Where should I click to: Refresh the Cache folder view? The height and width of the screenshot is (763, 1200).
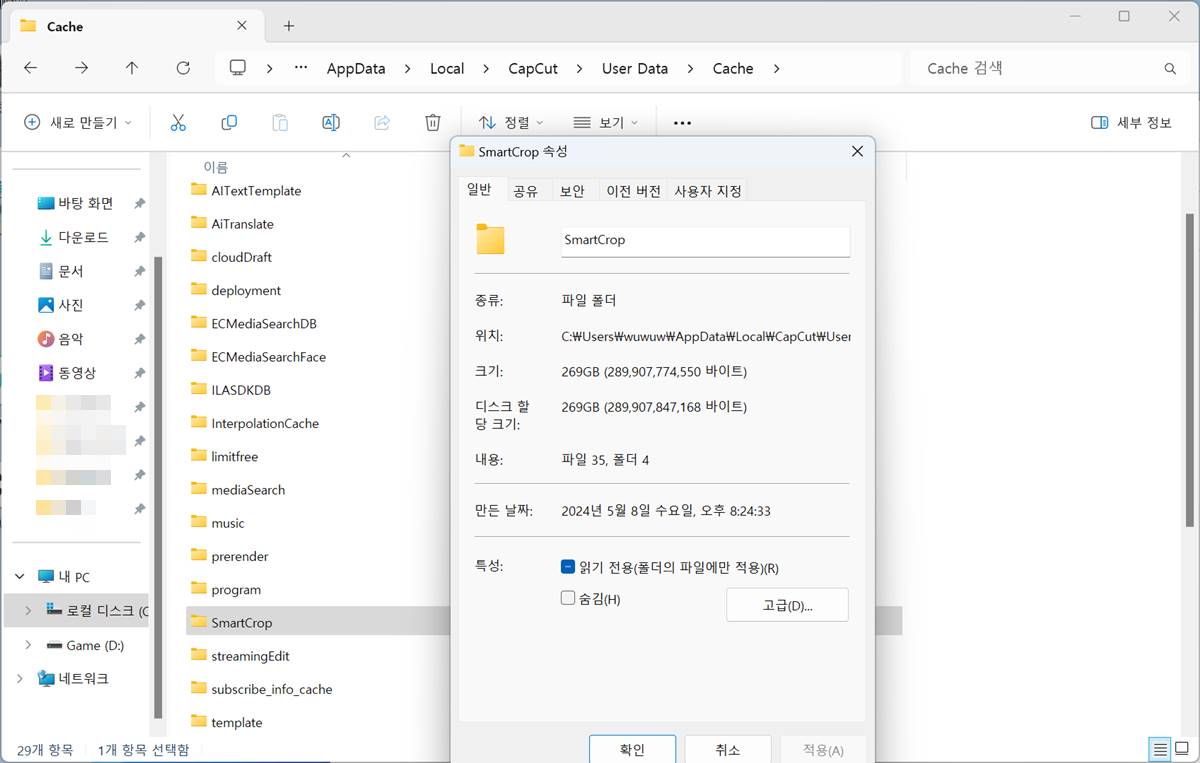183,68
